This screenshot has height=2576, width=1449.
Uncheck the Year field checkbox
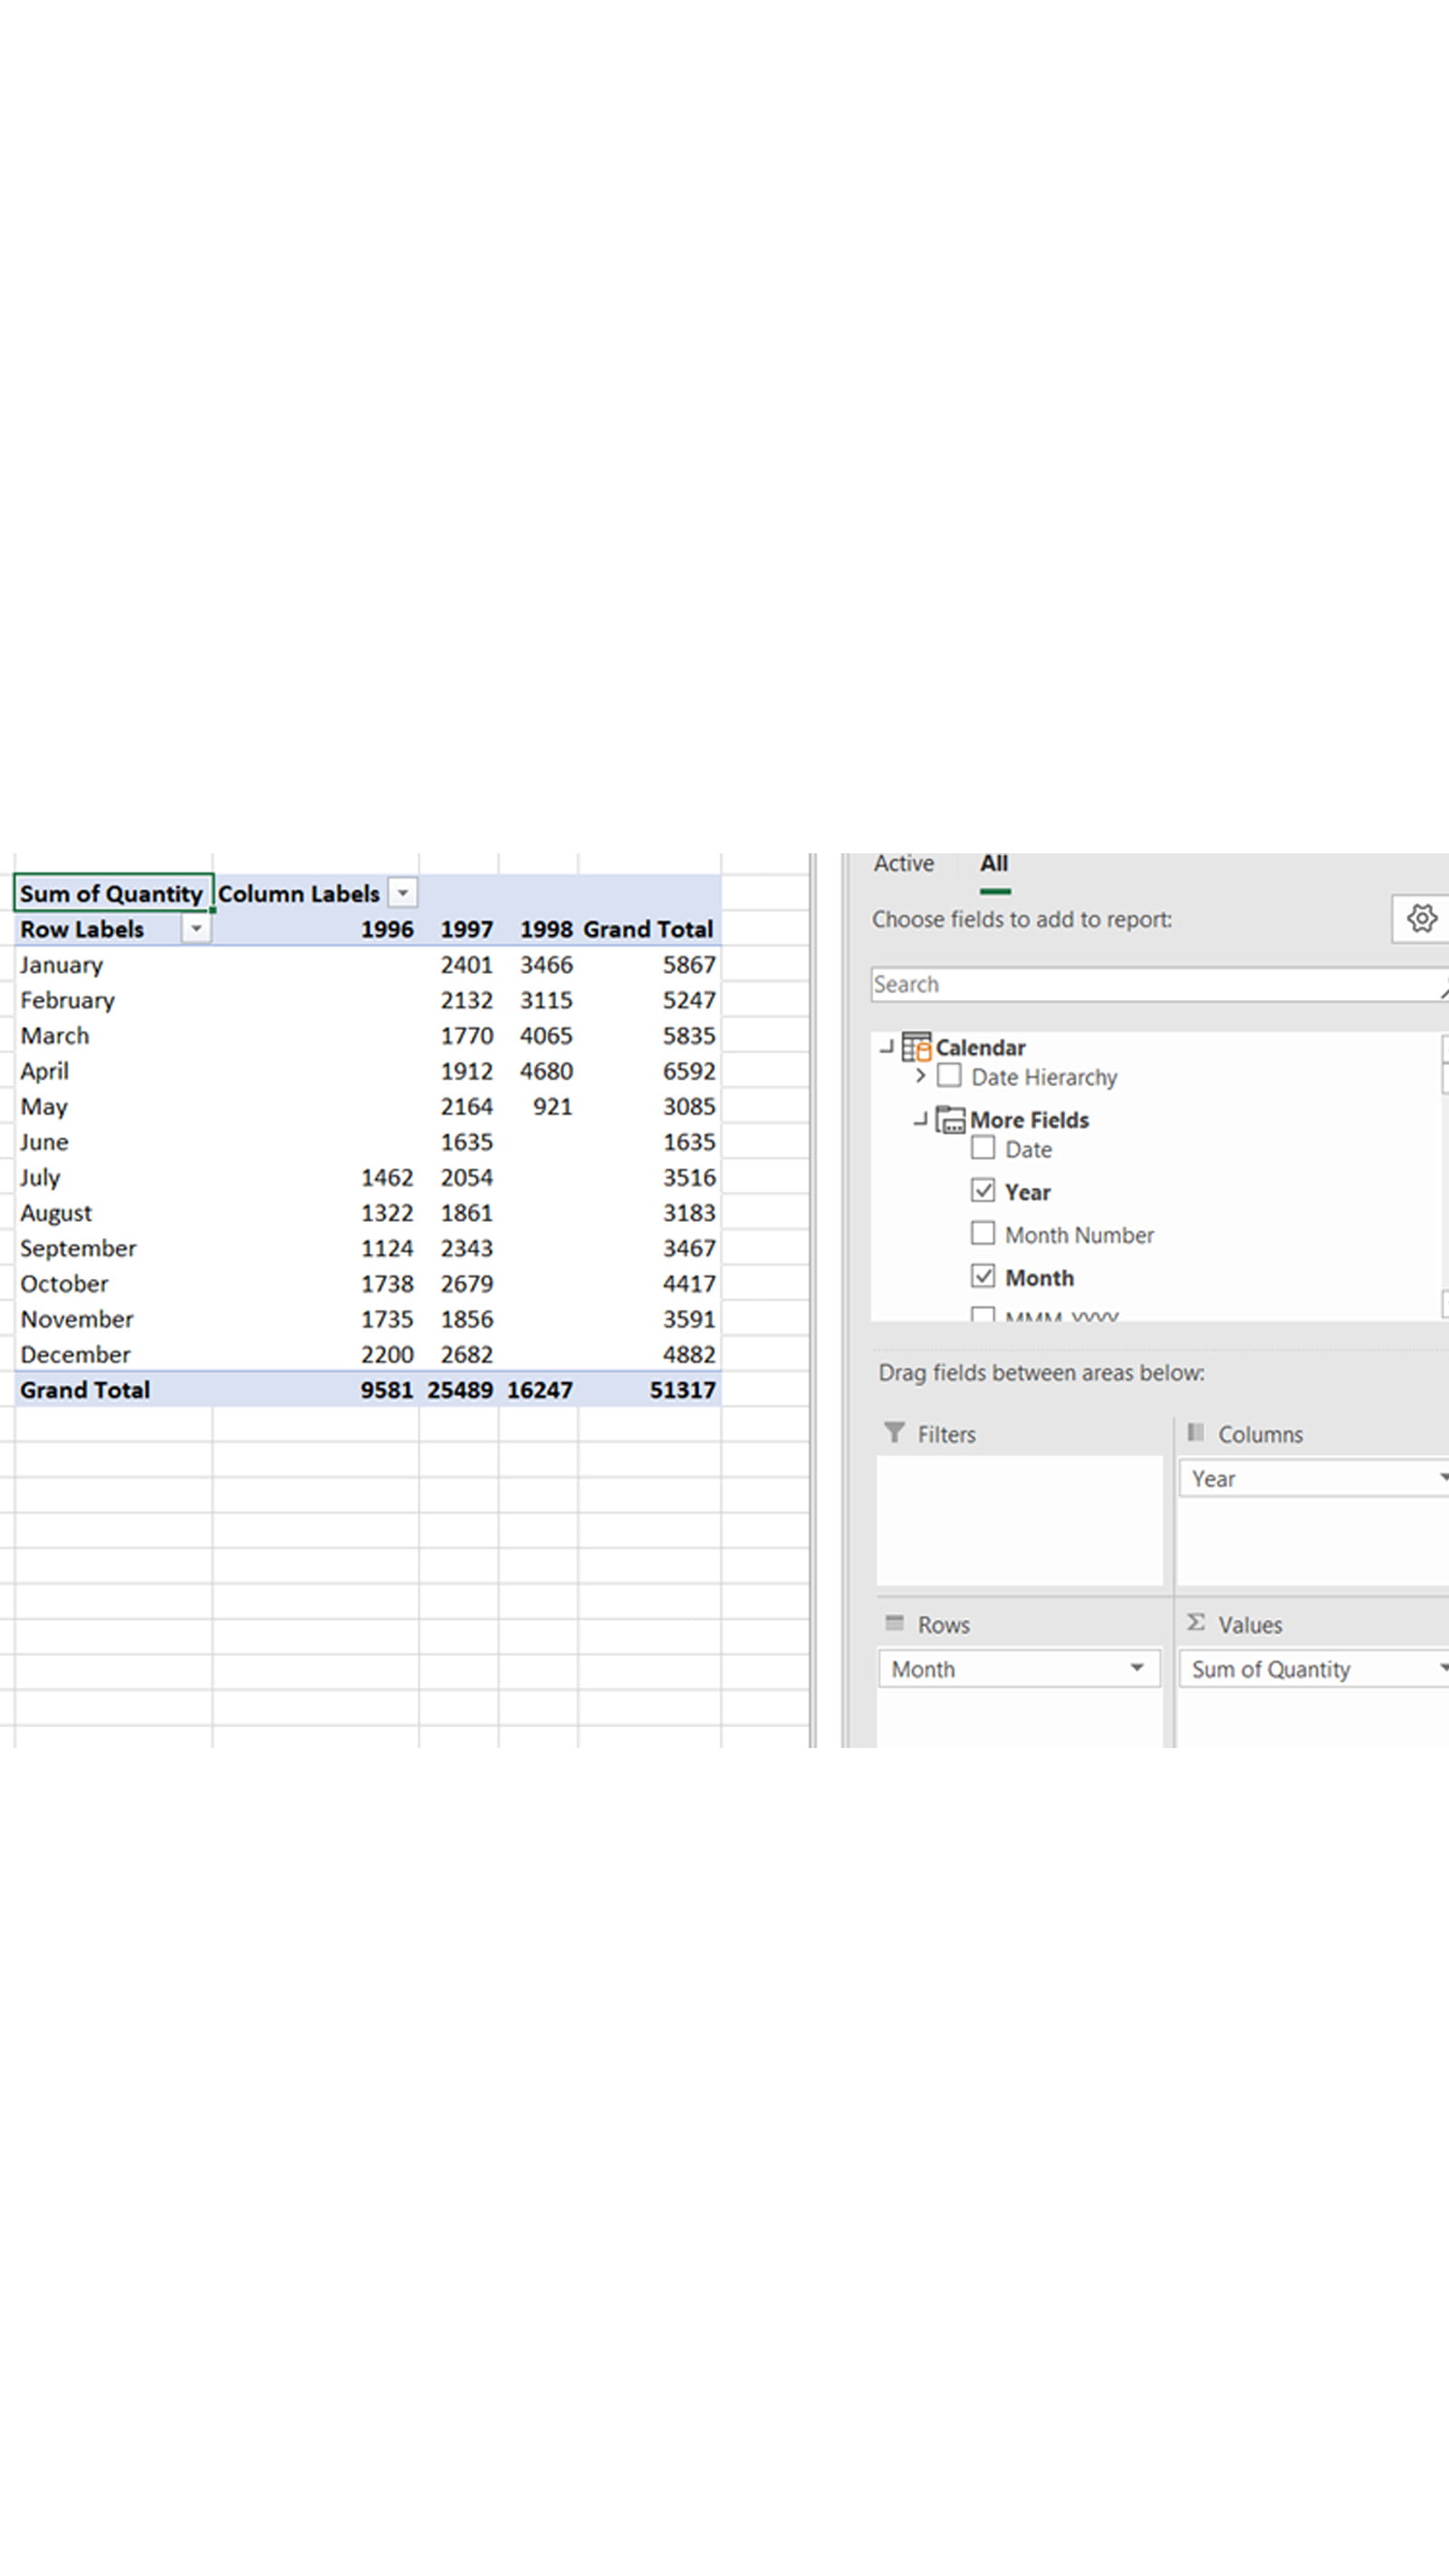[x=983, y=1190]
